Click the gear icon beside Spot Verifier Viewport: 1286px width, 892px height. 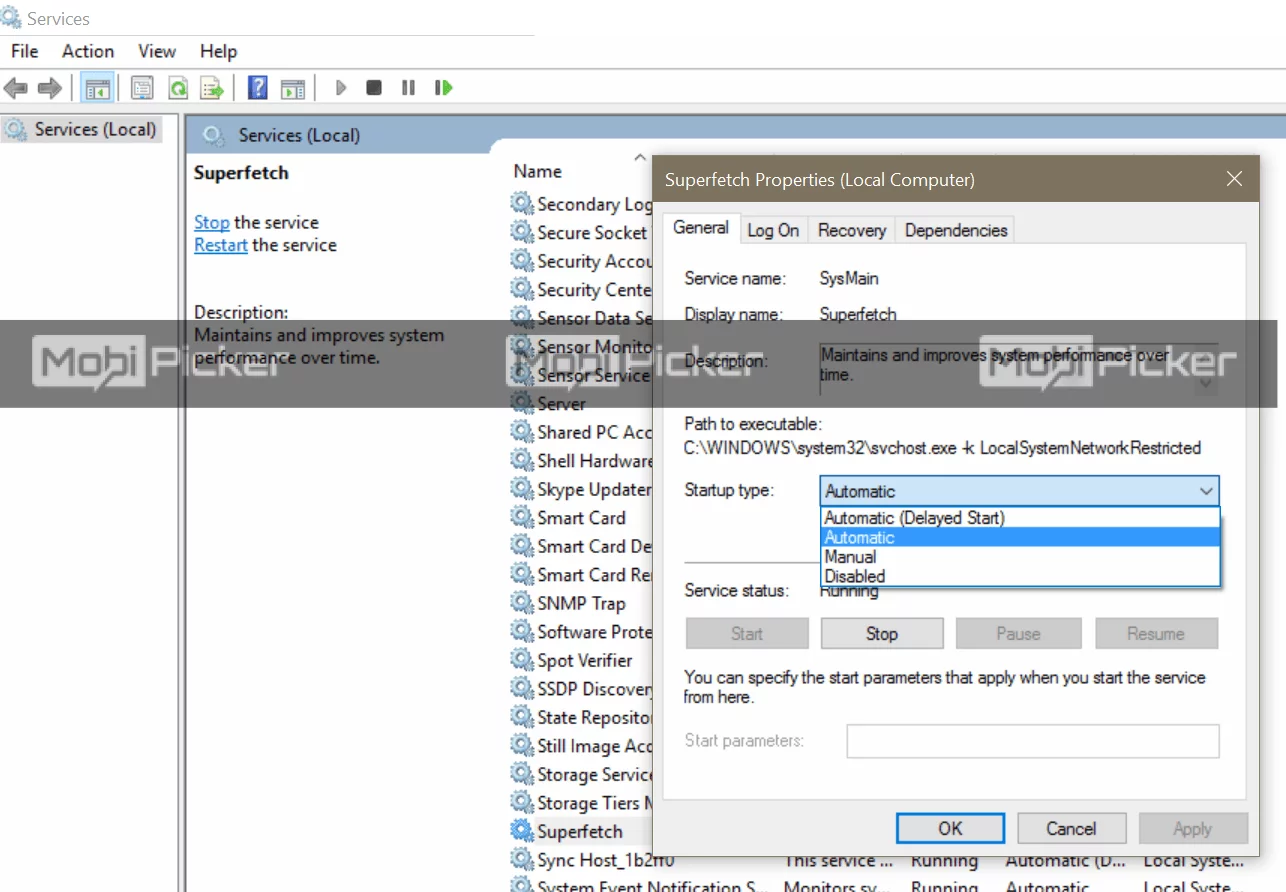click(522, 660)
